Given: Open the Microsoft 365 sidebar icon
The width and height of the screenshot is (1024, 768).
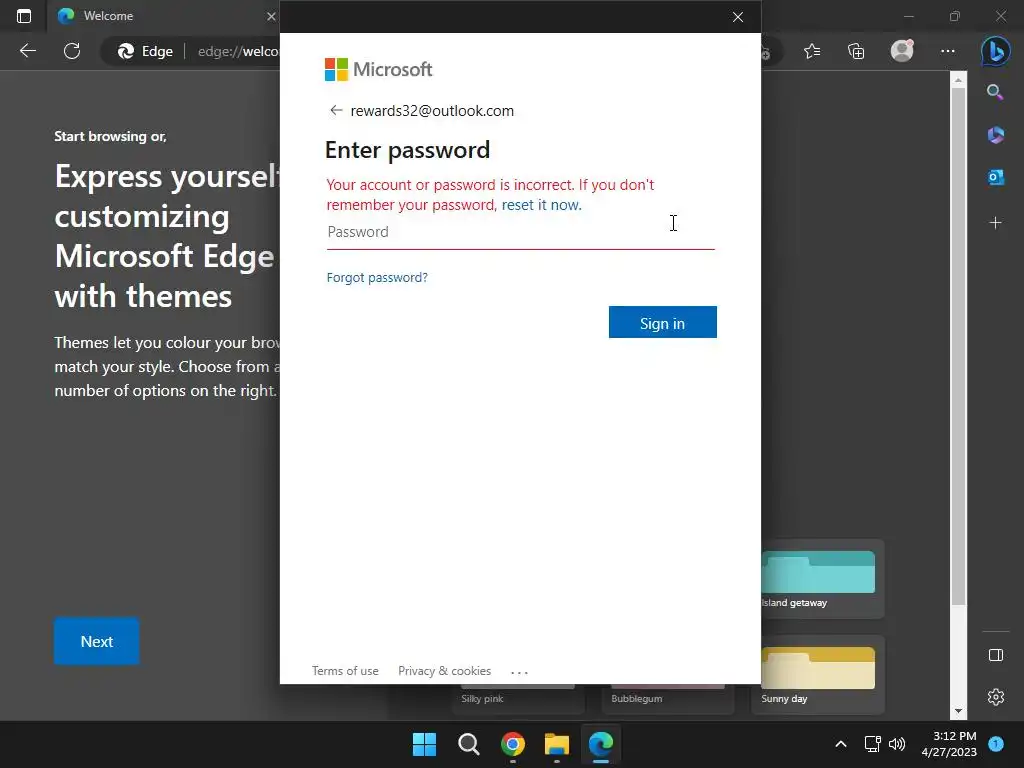Looking at the screenshot, I should (x=995, y=135).
